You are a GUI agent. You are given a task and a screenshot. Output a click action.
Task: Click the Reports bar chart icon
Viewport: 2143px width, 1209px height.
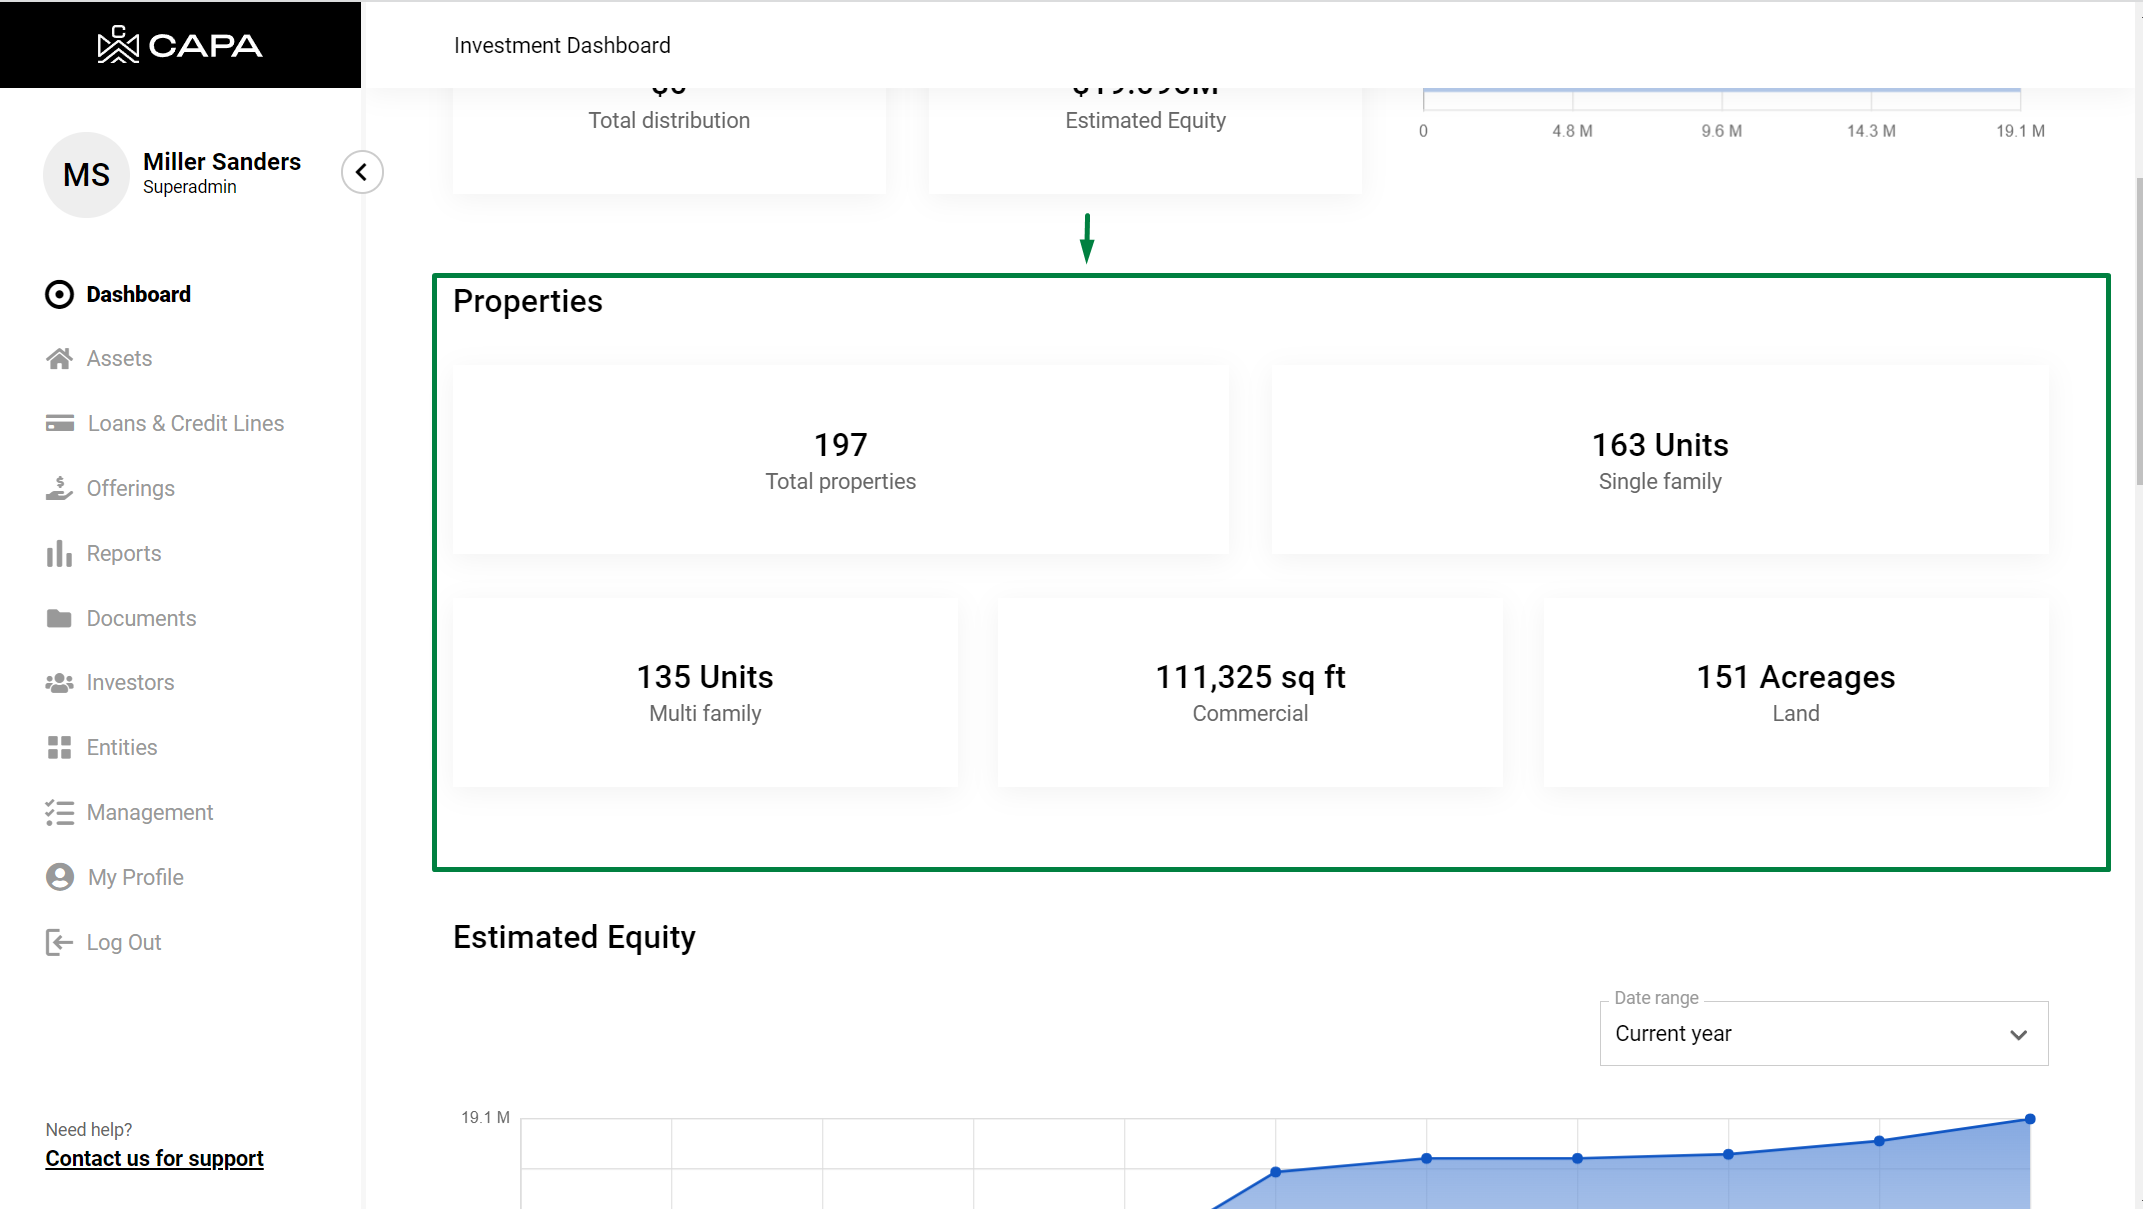(59, 554)
